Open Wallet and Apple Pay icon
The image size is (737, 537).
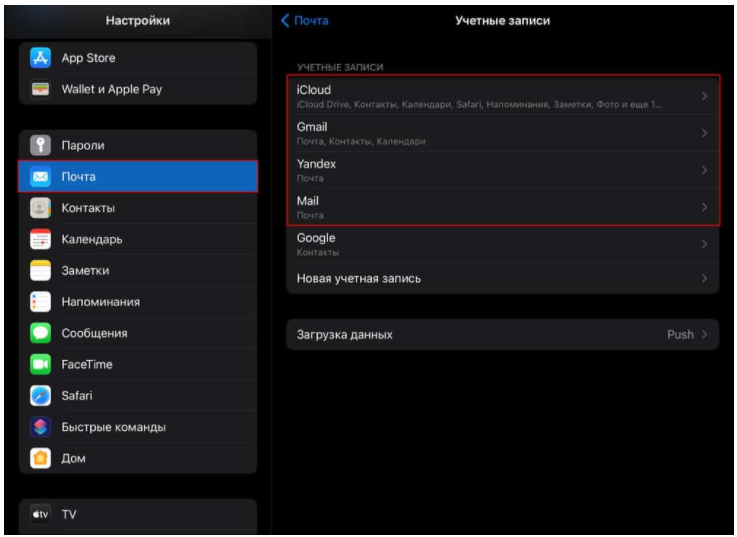pos(40,89)
